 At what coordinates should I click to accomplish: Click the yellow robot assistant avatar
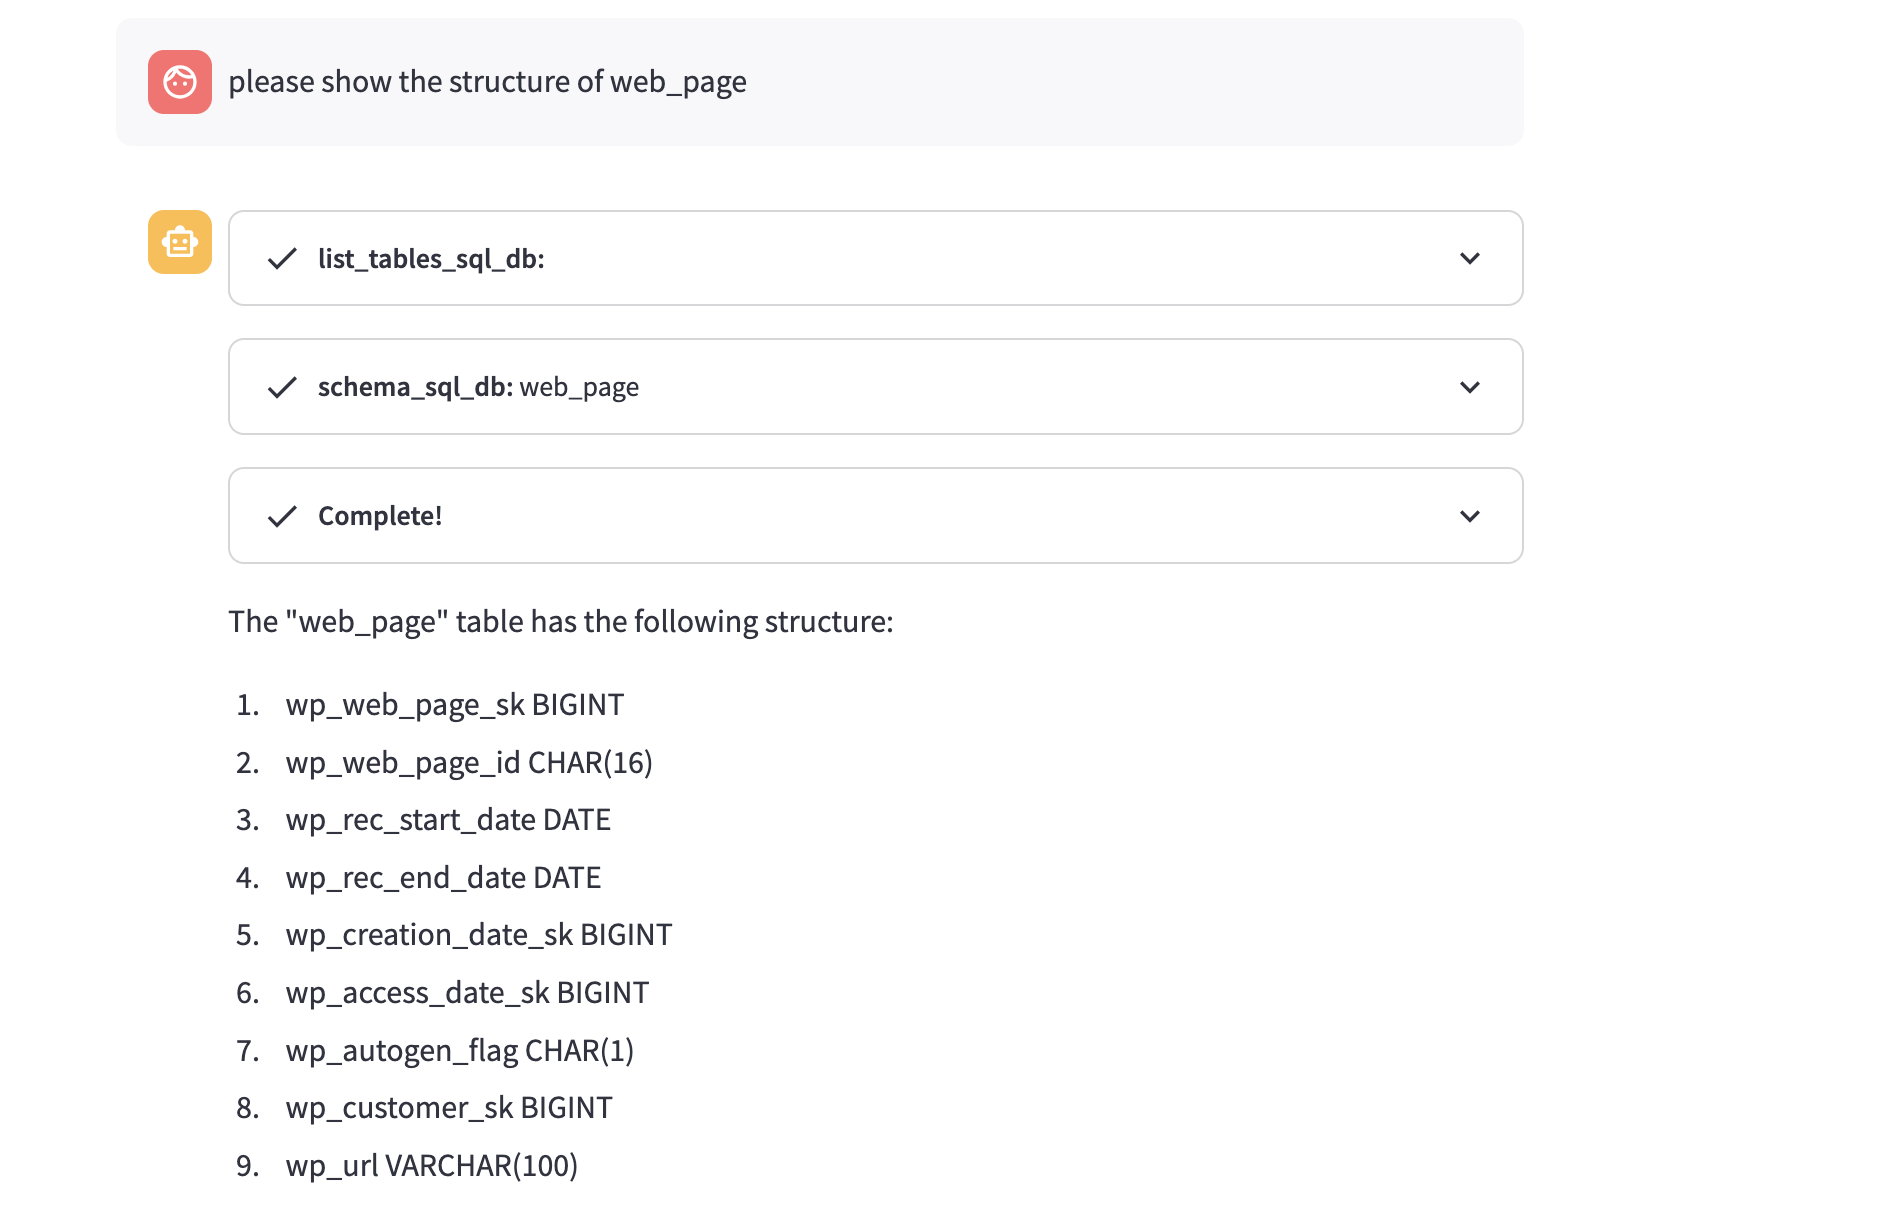click(180, 242)
